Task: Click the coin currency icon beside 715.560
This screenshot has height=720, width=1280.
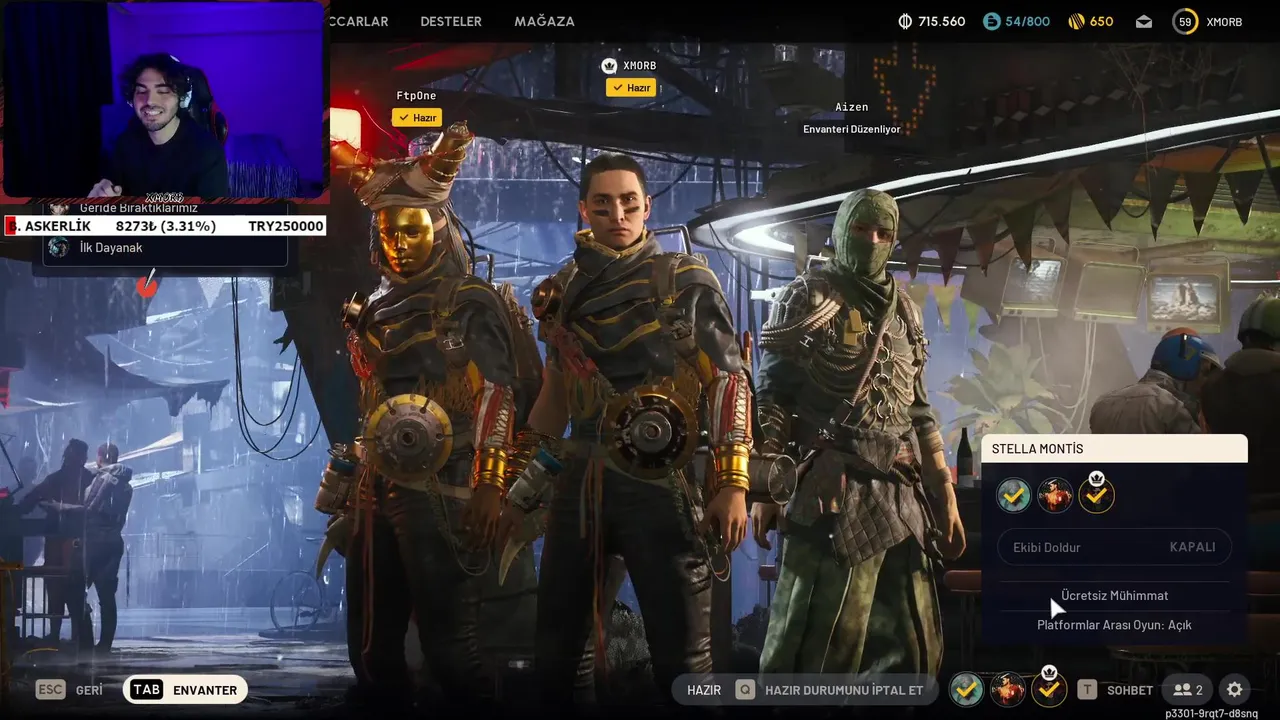Action: [x=905, y=21]
